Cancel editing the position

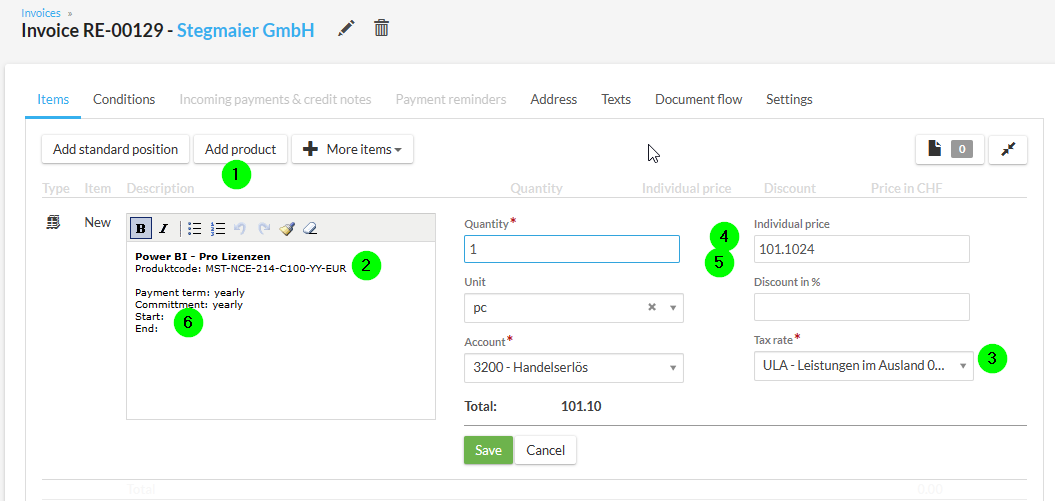(546, 450)
